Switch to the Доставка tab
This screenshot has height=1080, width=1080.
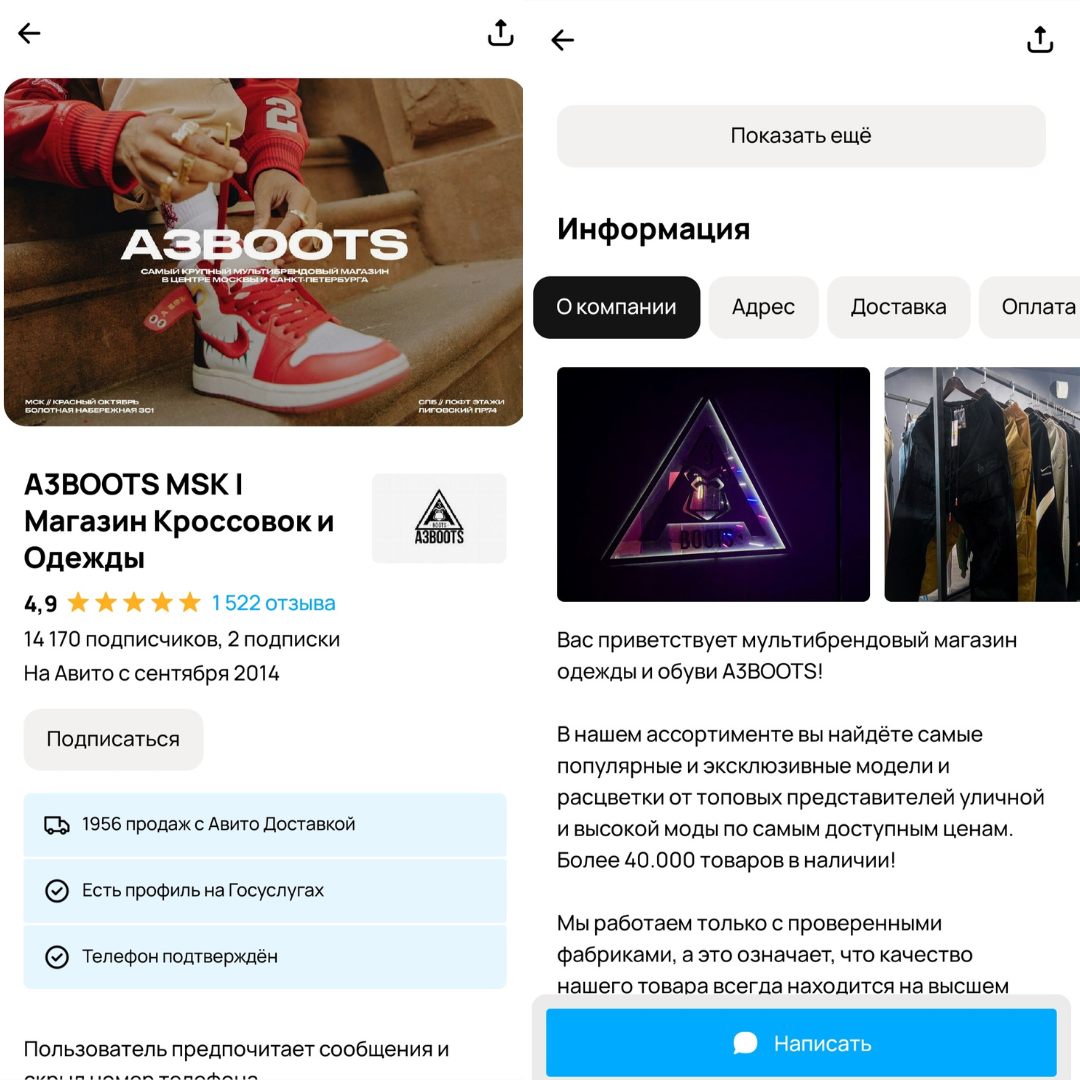(x=898, y=307)
